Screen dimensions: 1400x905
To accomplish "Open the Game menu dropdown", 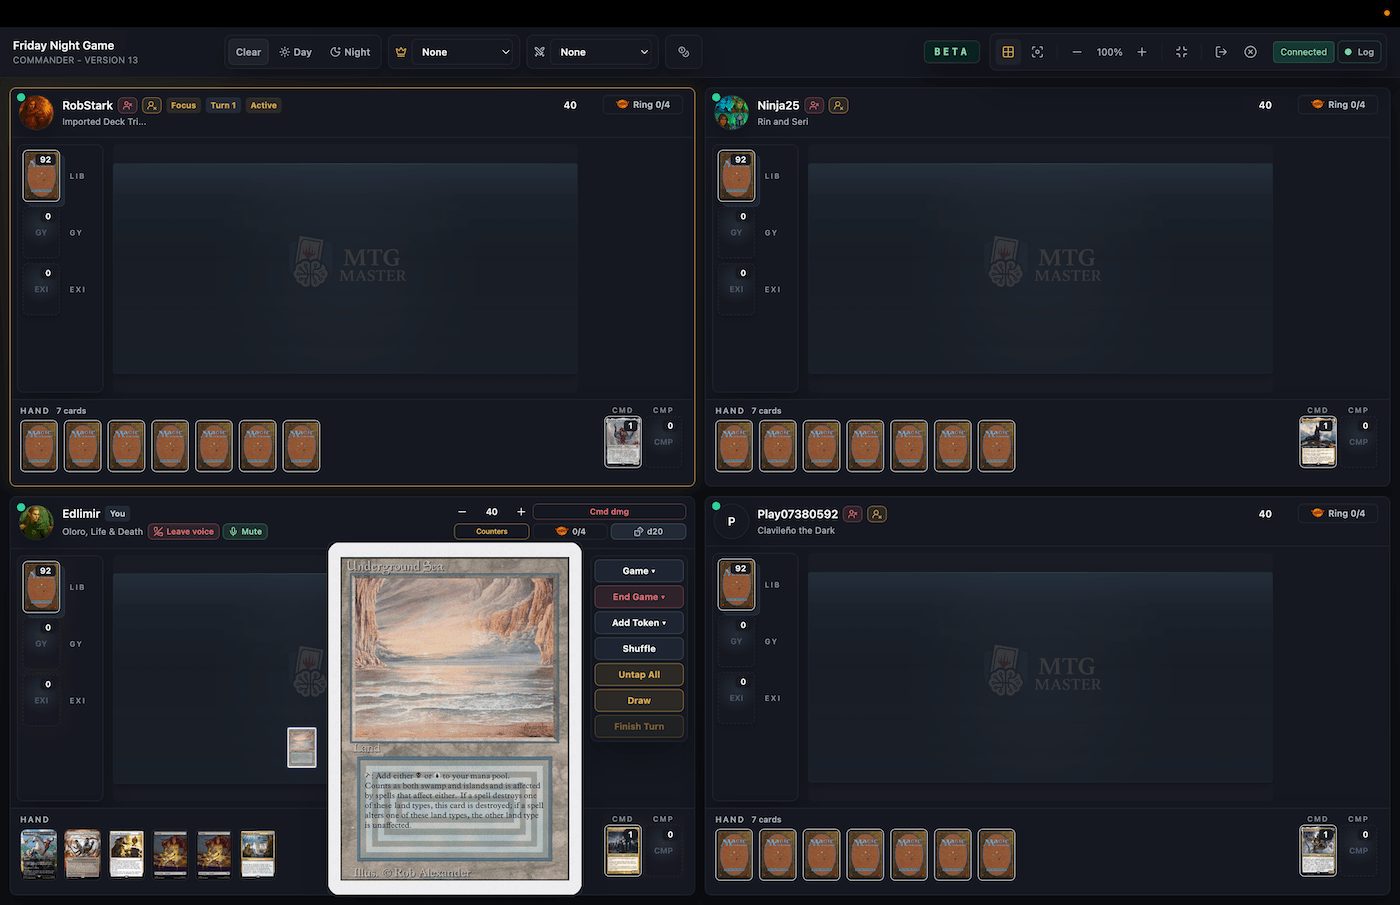I will 639,571.
